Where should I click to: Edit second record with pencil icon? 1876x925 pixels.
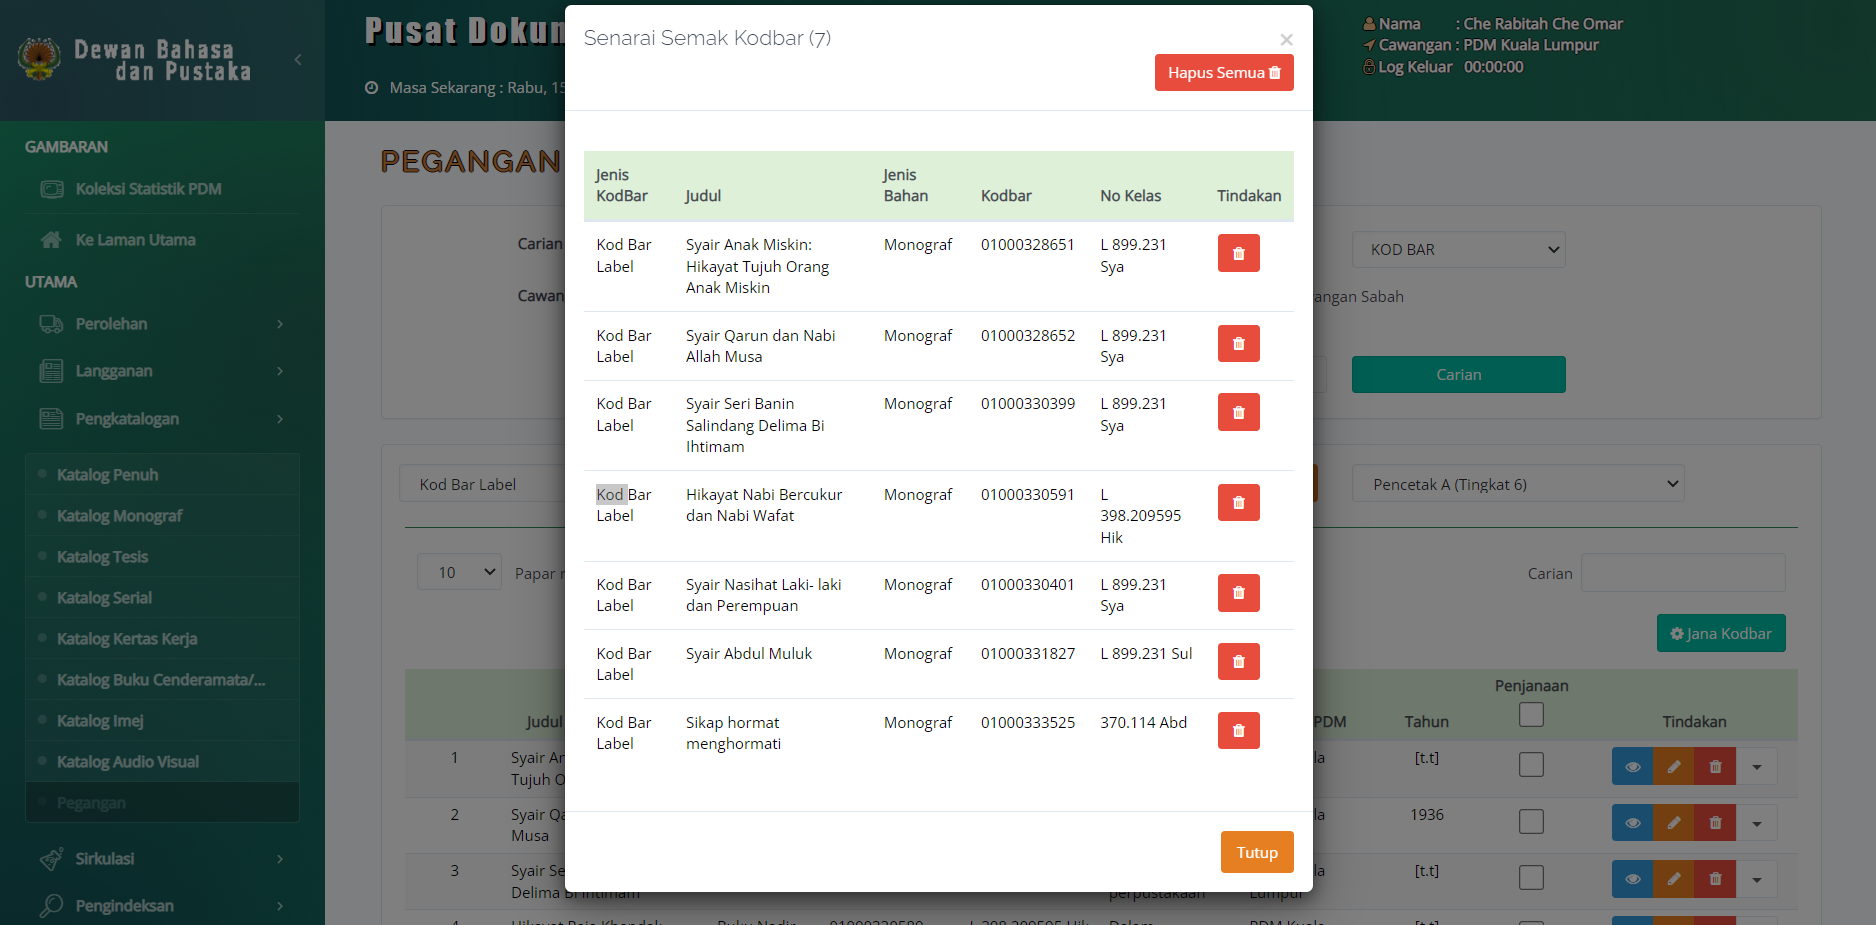1673,823
